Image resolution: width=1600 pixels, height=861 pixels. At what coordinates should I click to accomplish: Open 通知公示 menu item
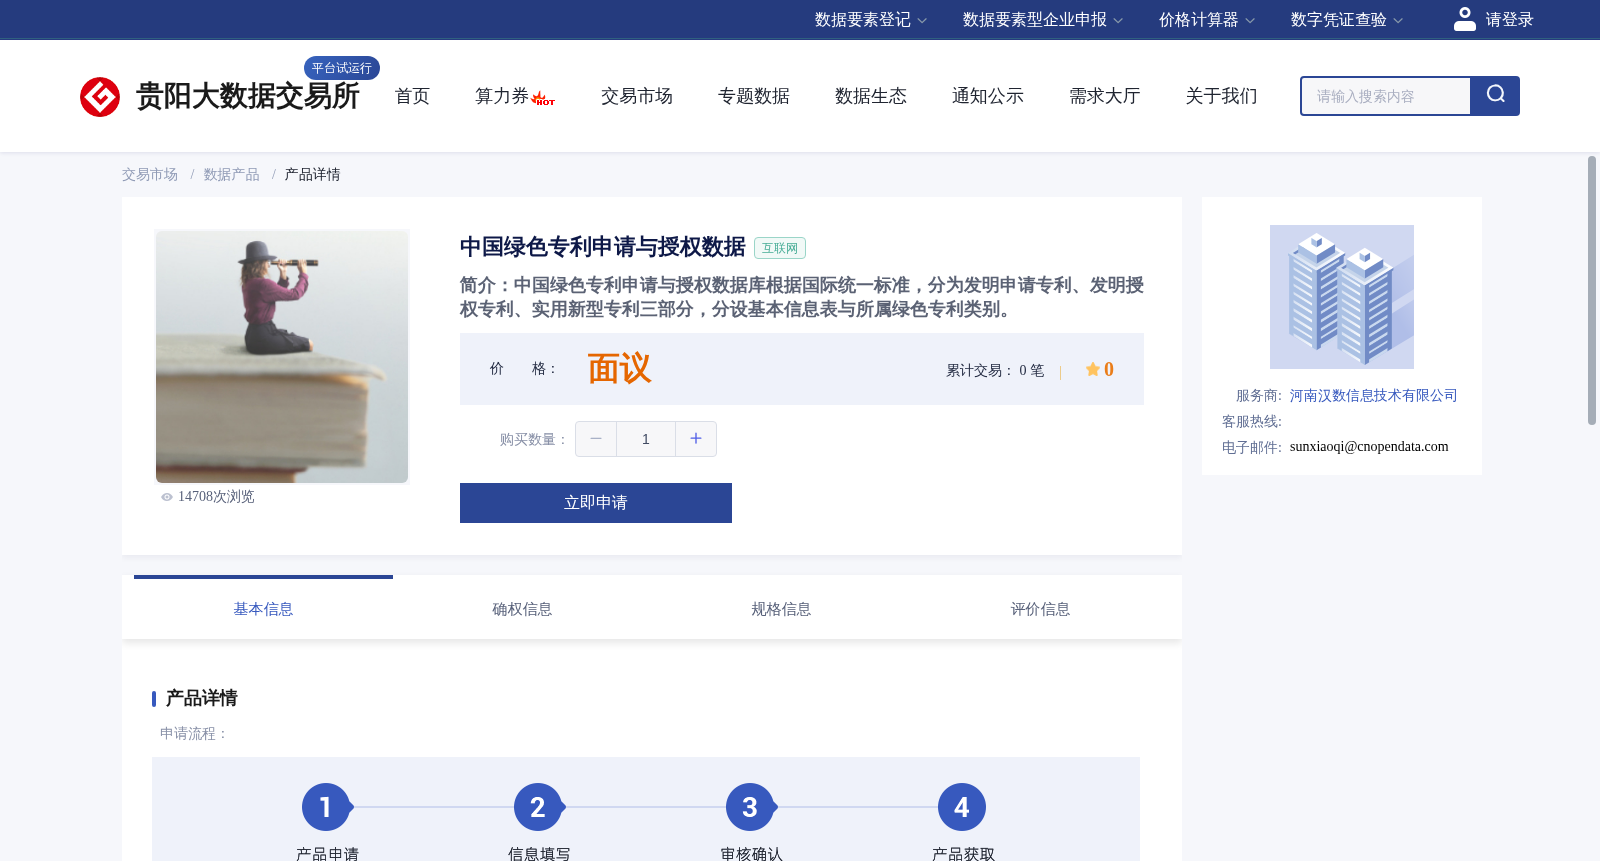[x=988, y=96]
